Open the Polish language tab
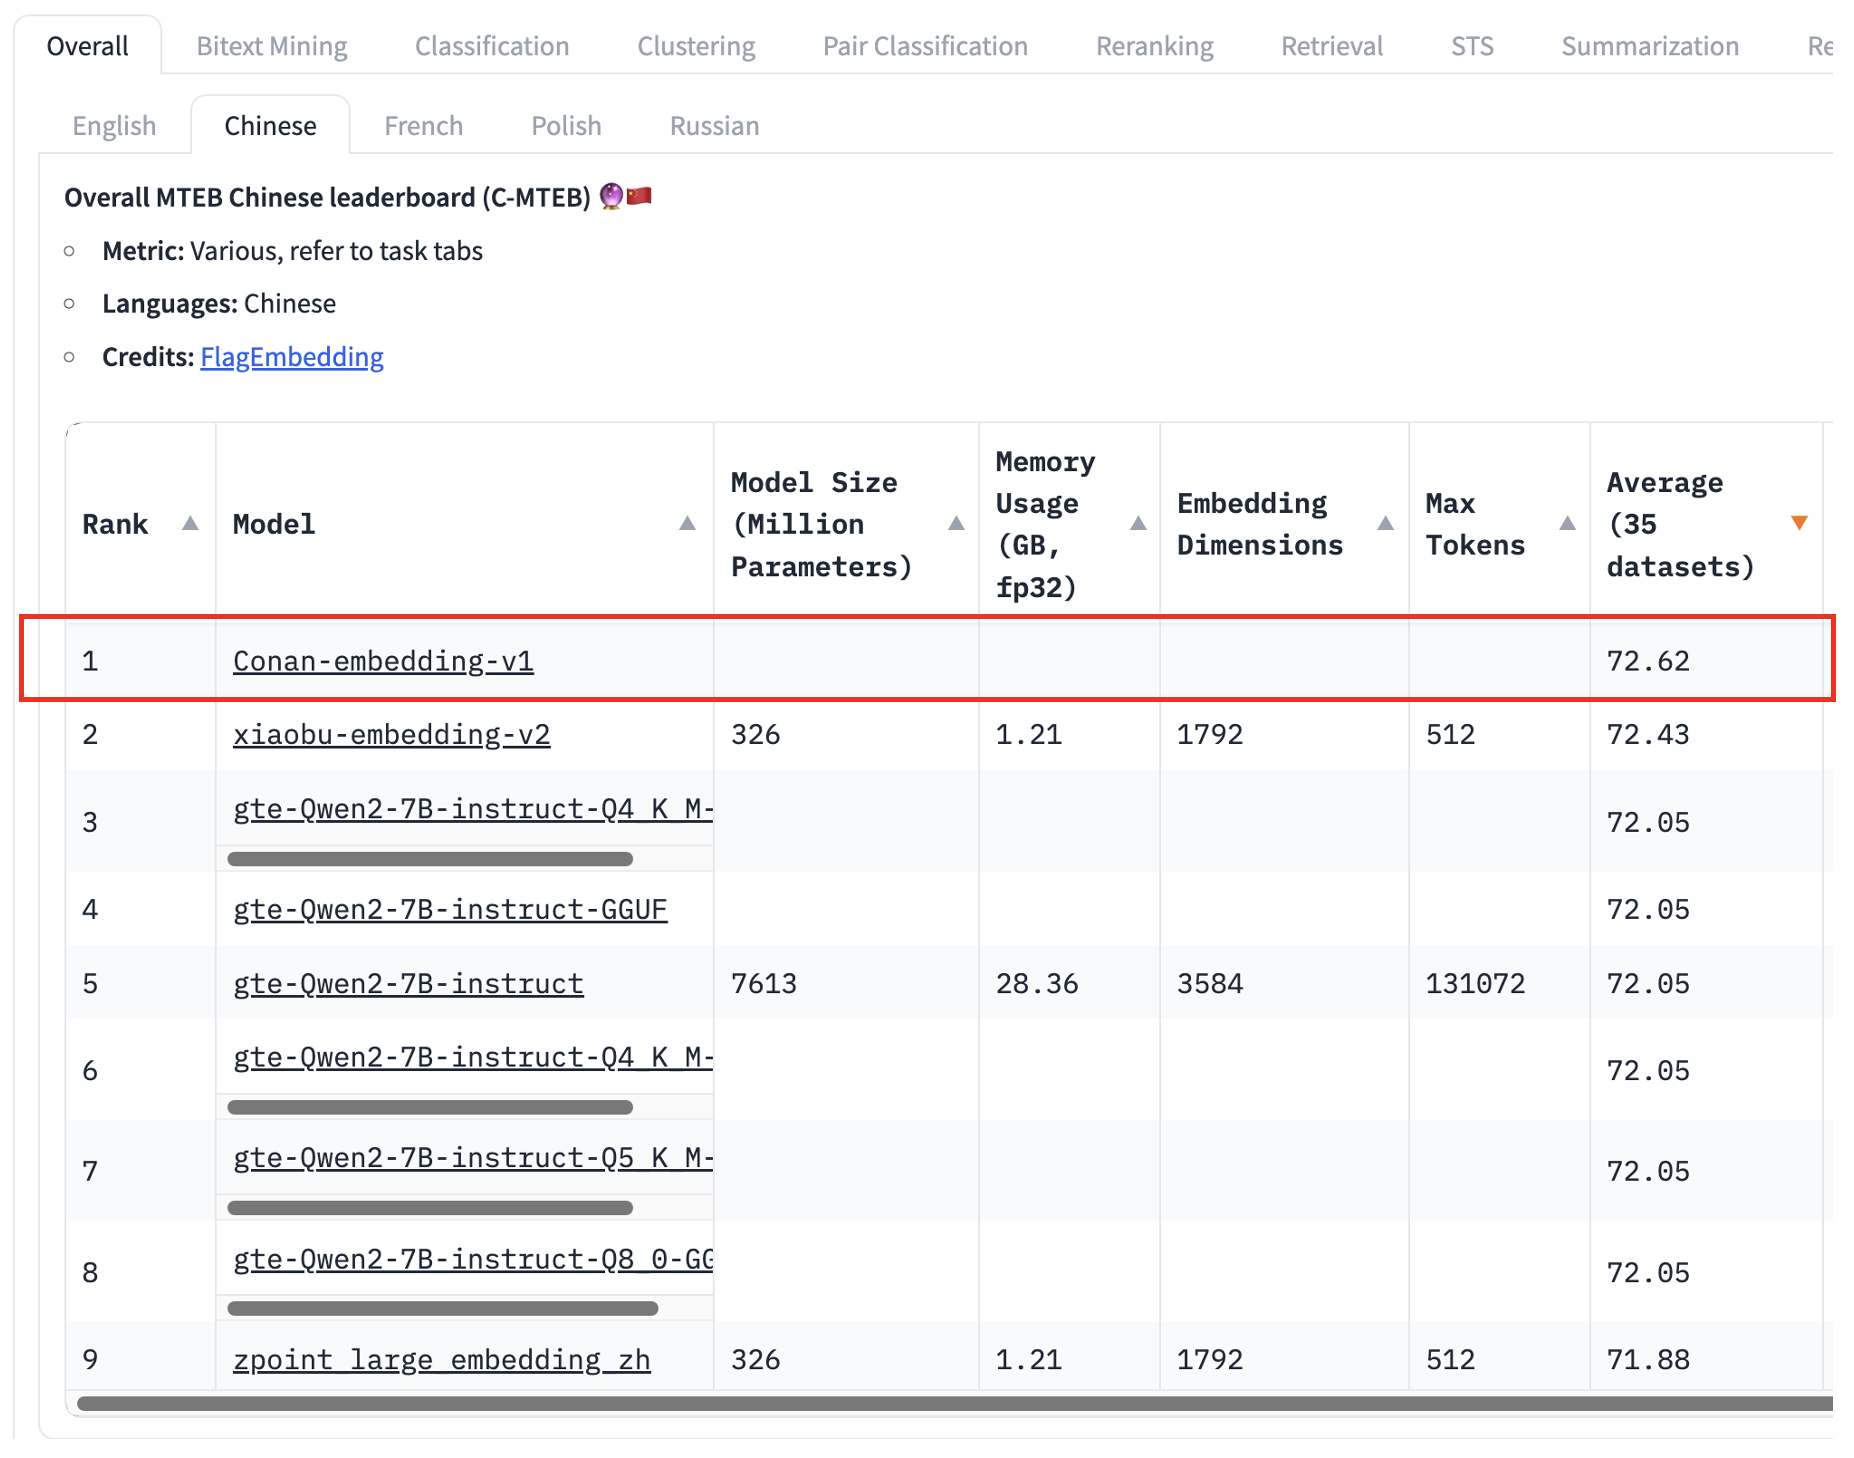1854x1458 pixels. click(x=565, y=125)
